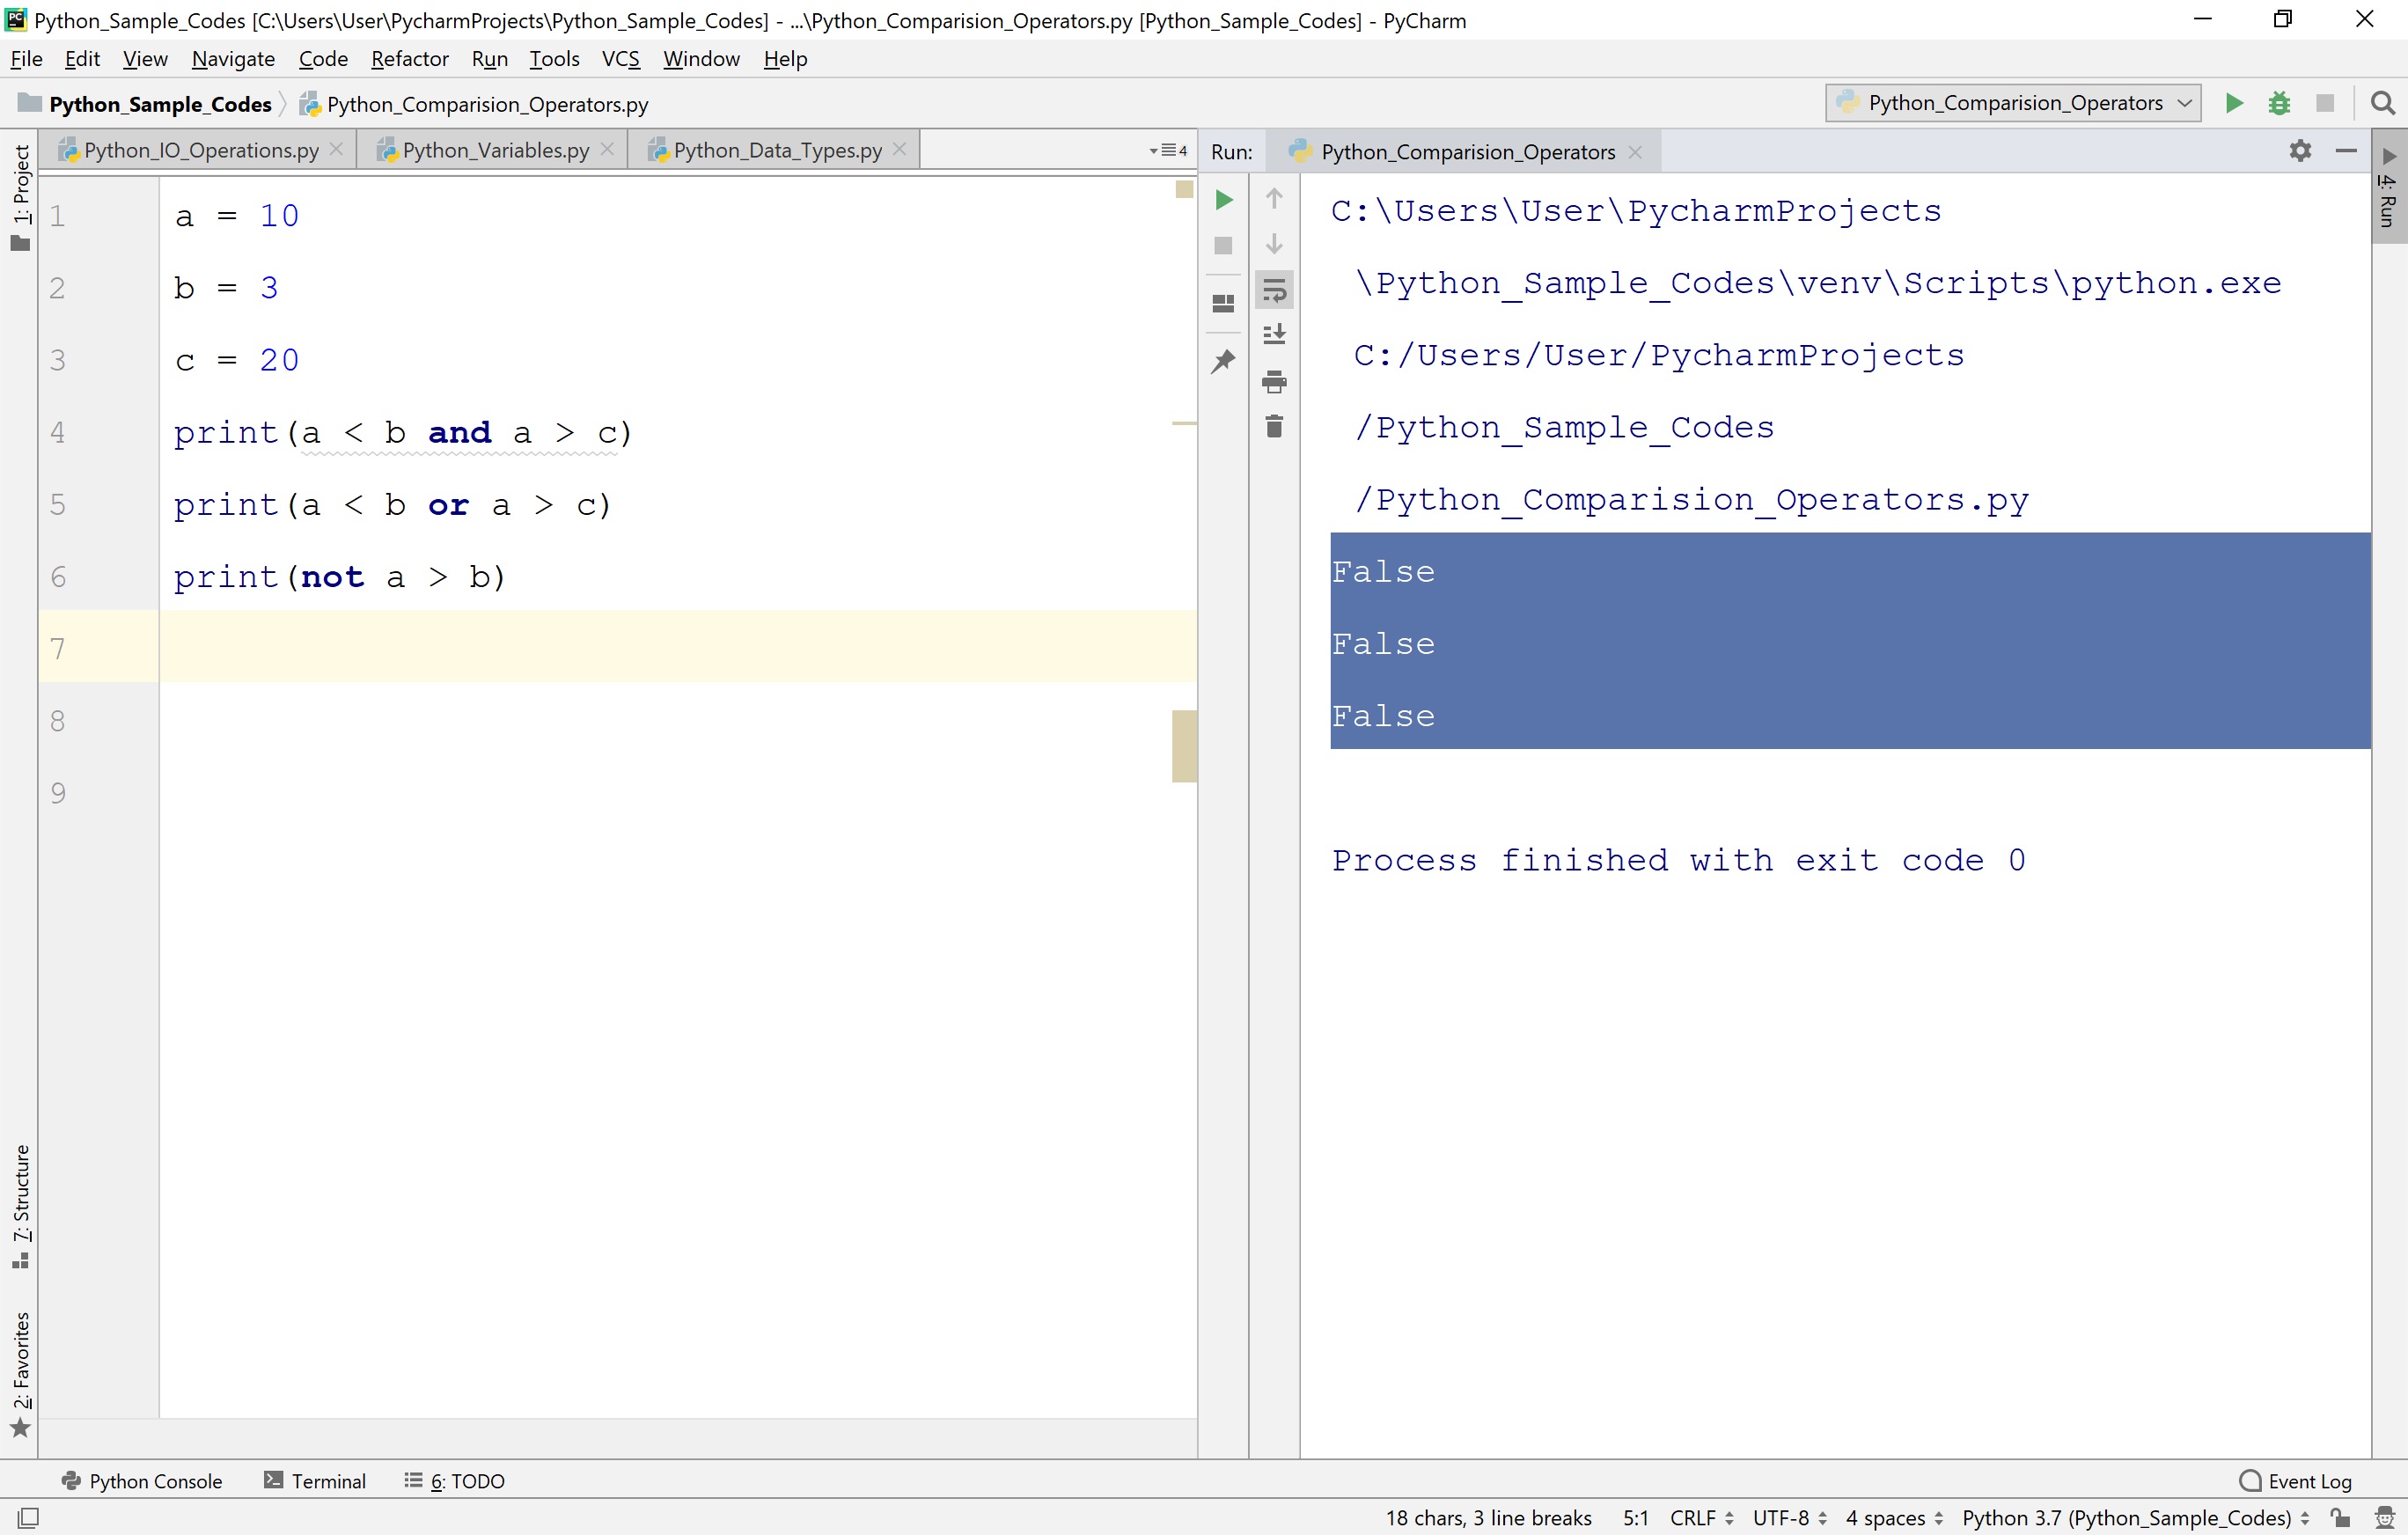
Task: Open the Terminal tool window
Action: coord(315,1480)
